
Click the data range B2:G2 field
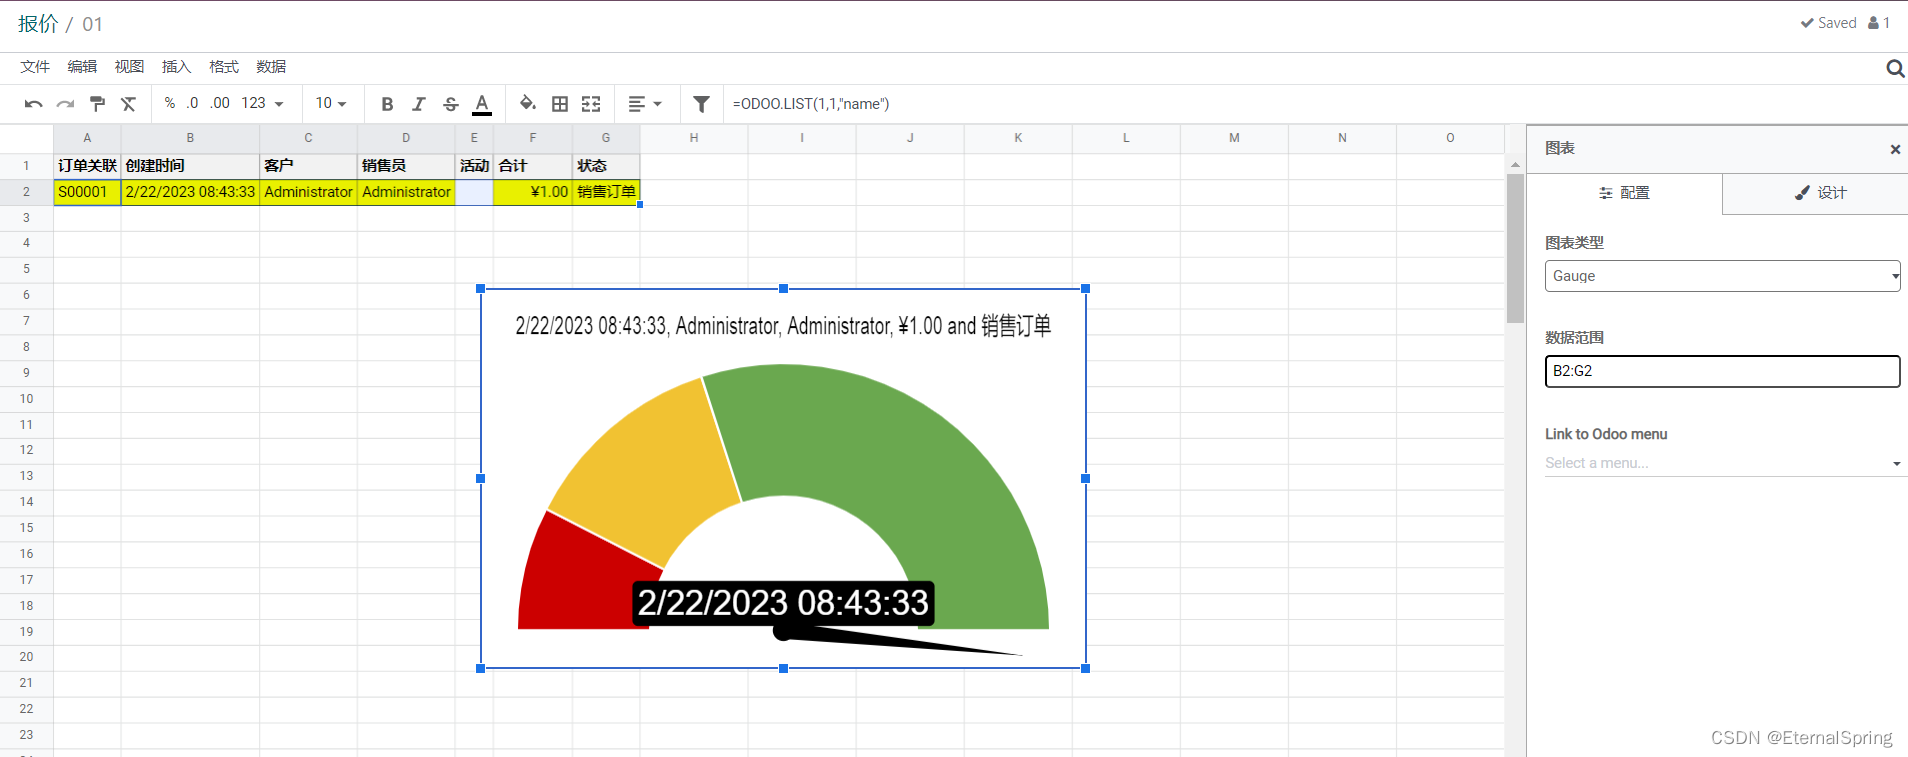pos(1722,371)
